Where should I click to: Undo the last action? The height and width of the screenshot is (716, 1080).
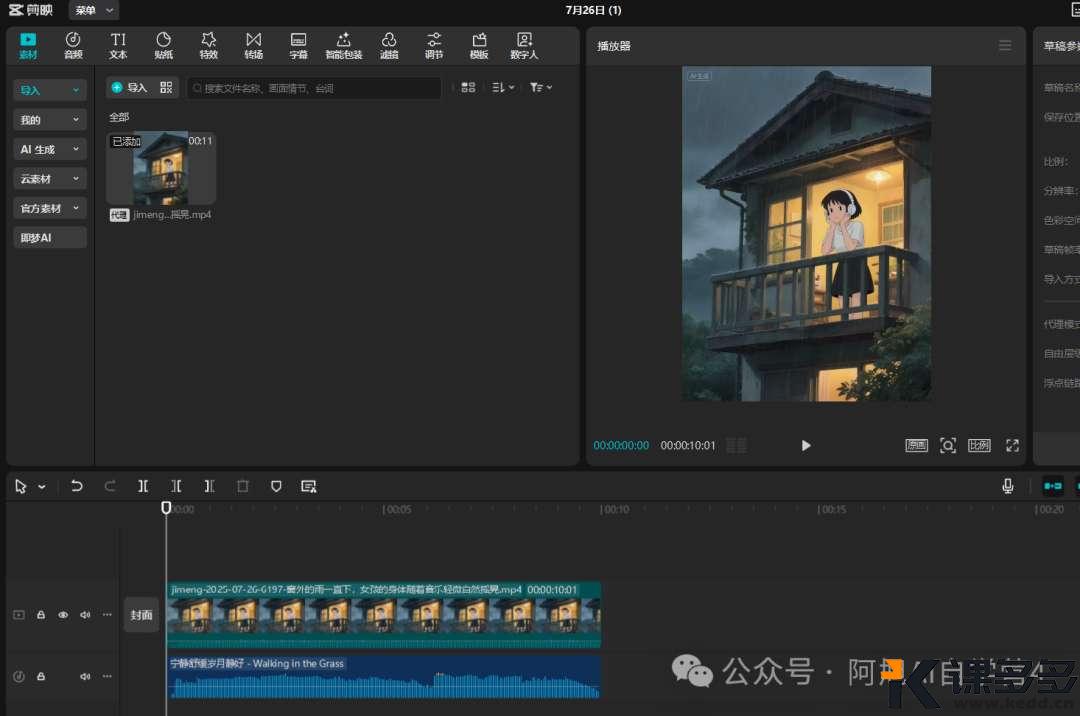[x=76, y=486]
